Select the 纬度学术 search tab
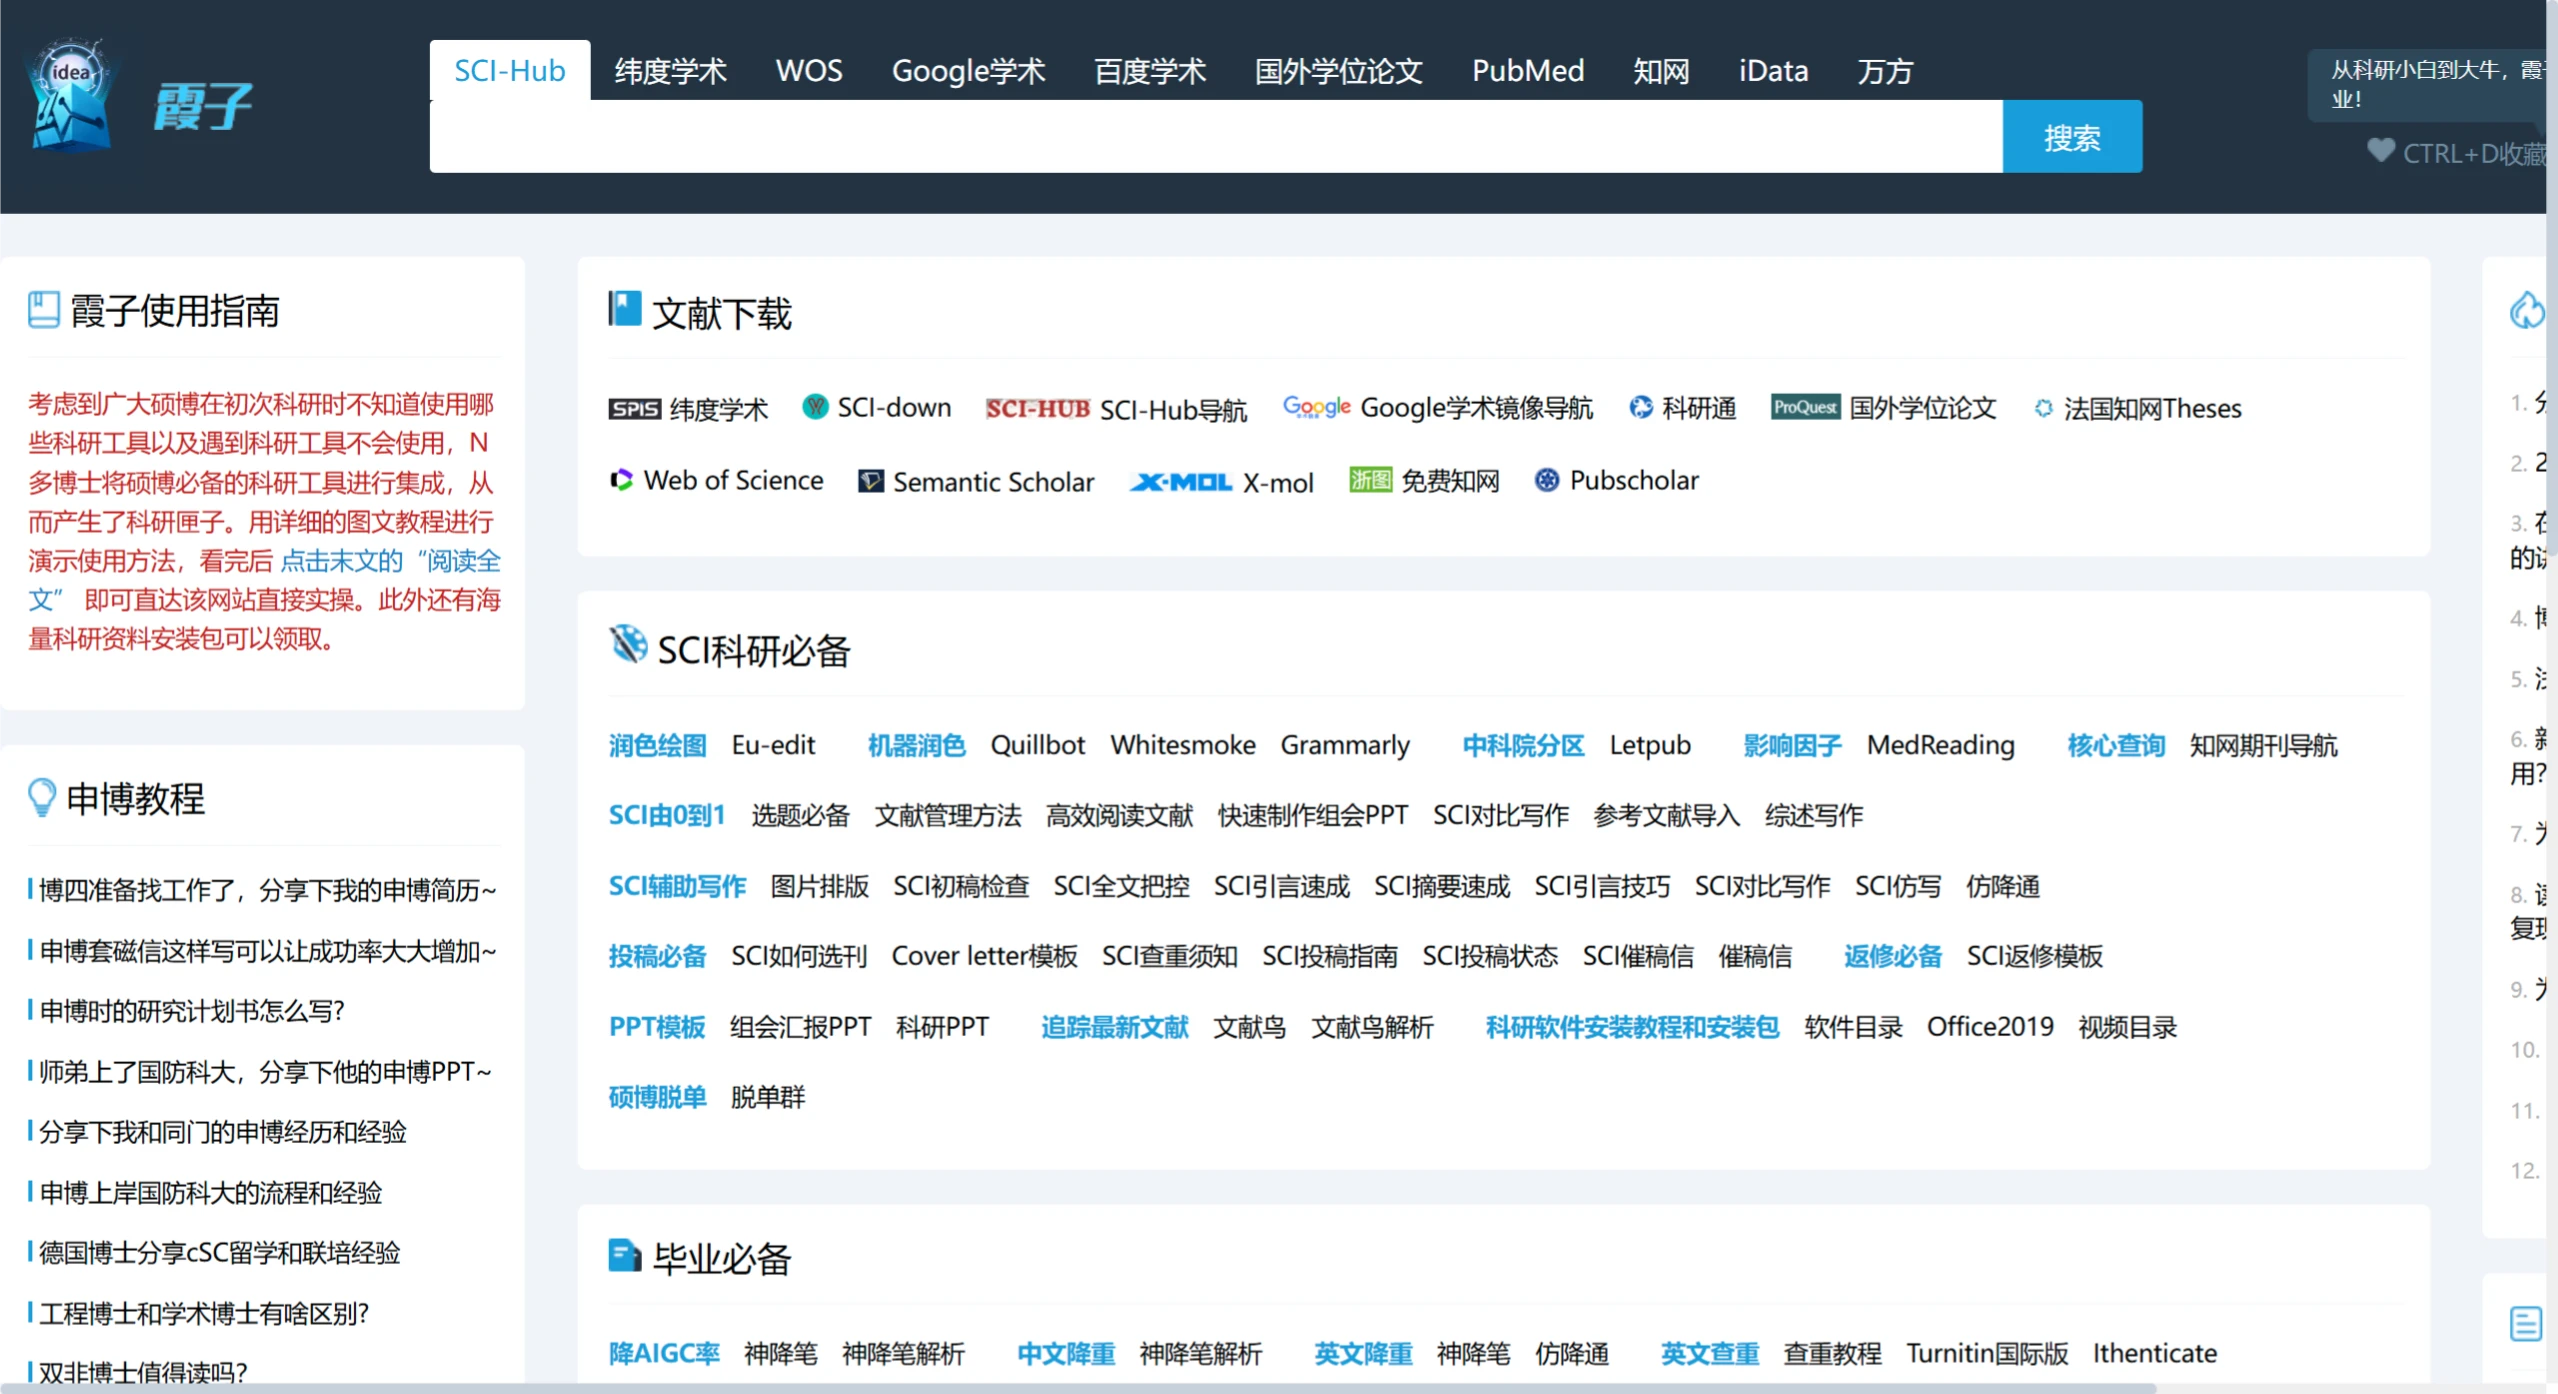2558x1394 pixels. click(x=670, y=71)
